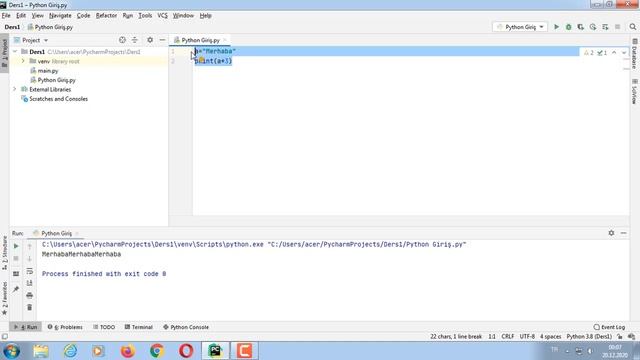This screenshot has height=360, width=640.
Task: Rerun program in Run panel
Action: coord(16,246)
